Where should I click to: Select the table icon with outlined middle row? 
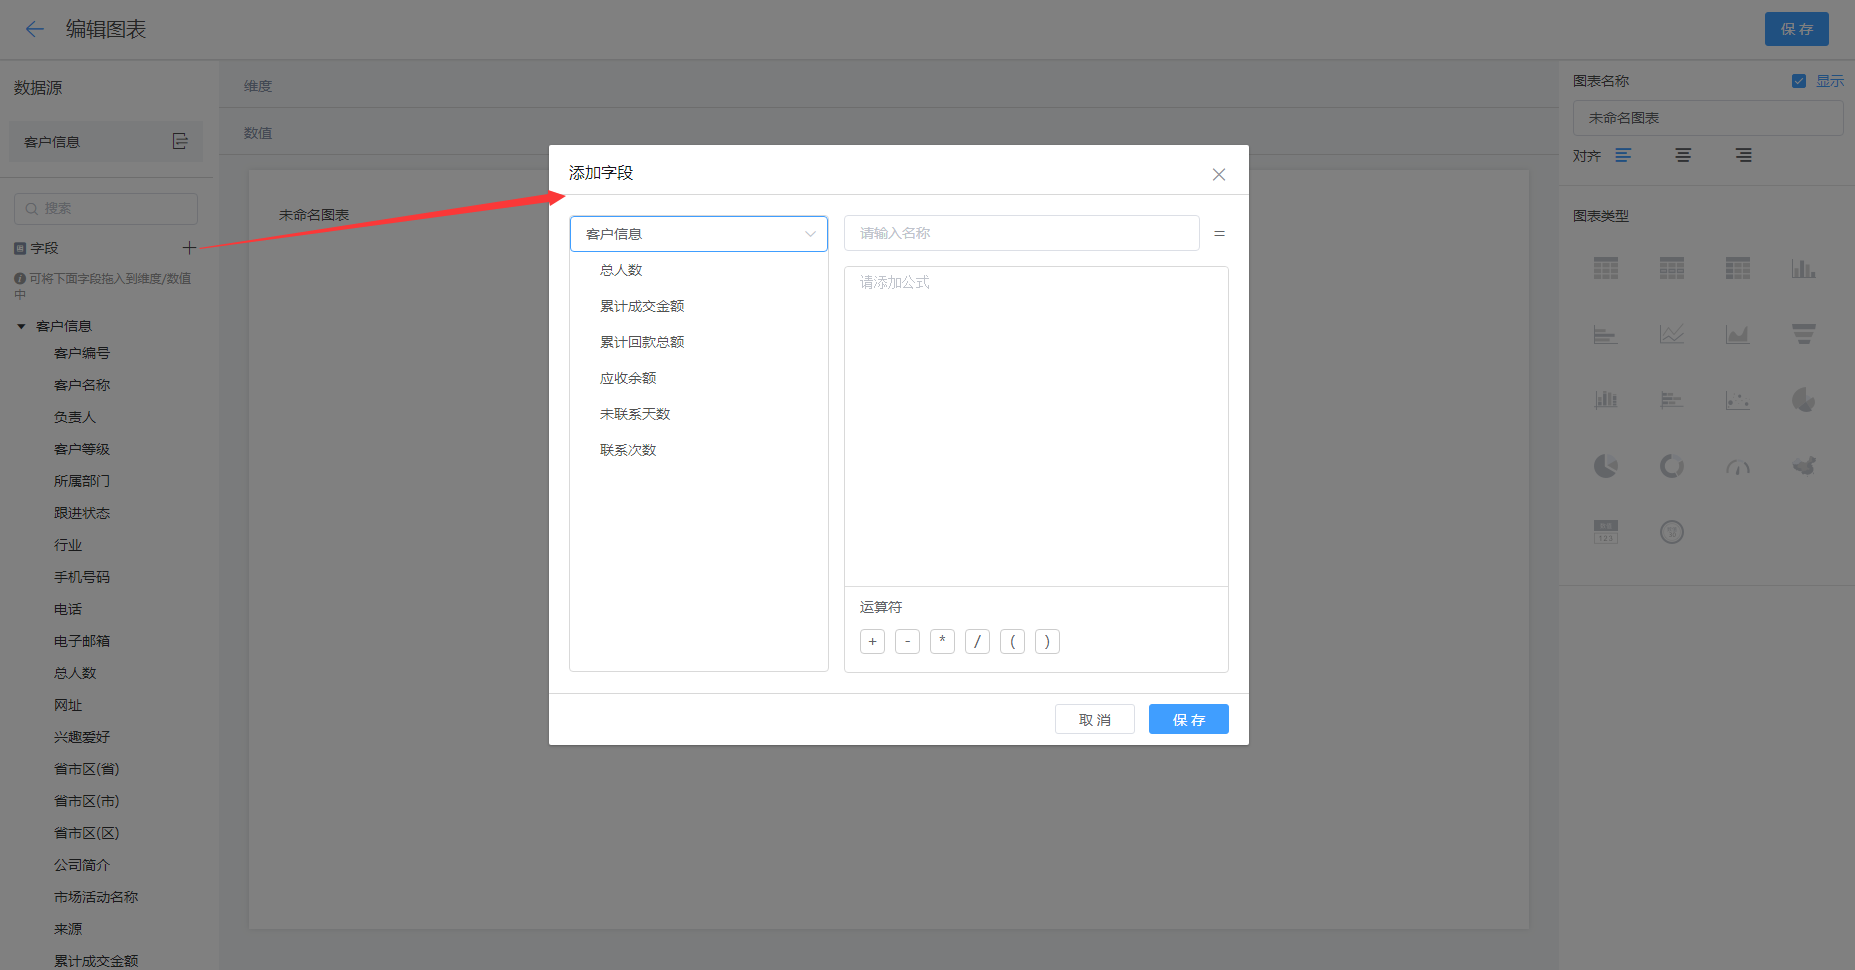click(1672, 268)
